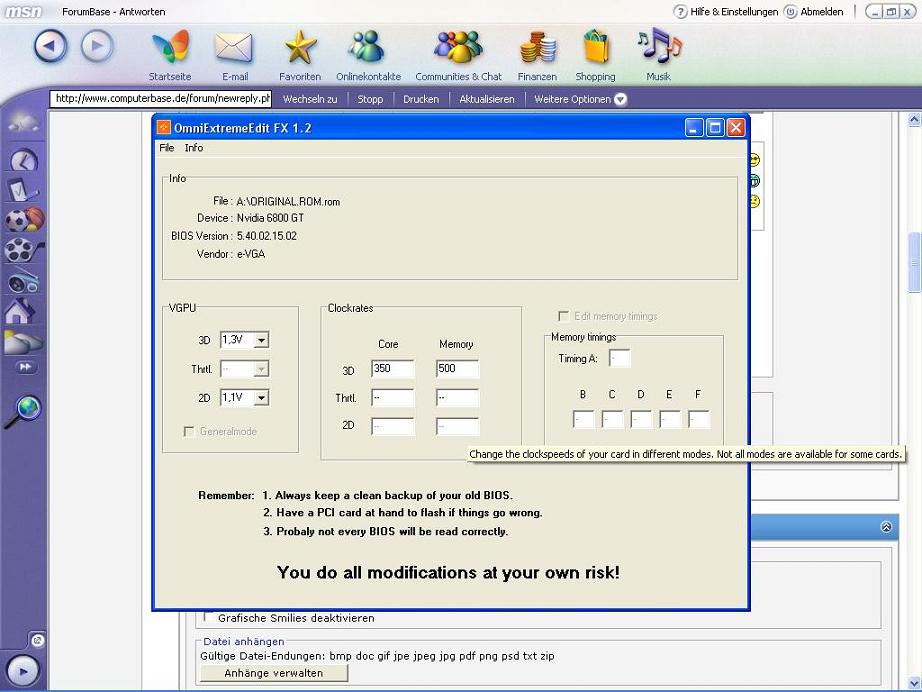This screenshot has height=692, width=922.
Task: Open the 2D VGPU voltage dropdown
Action: click(262, 398)
